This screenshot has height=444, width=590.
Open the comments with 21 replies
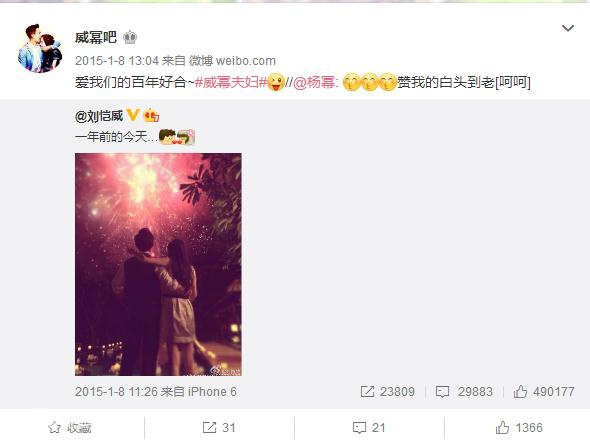369,428
